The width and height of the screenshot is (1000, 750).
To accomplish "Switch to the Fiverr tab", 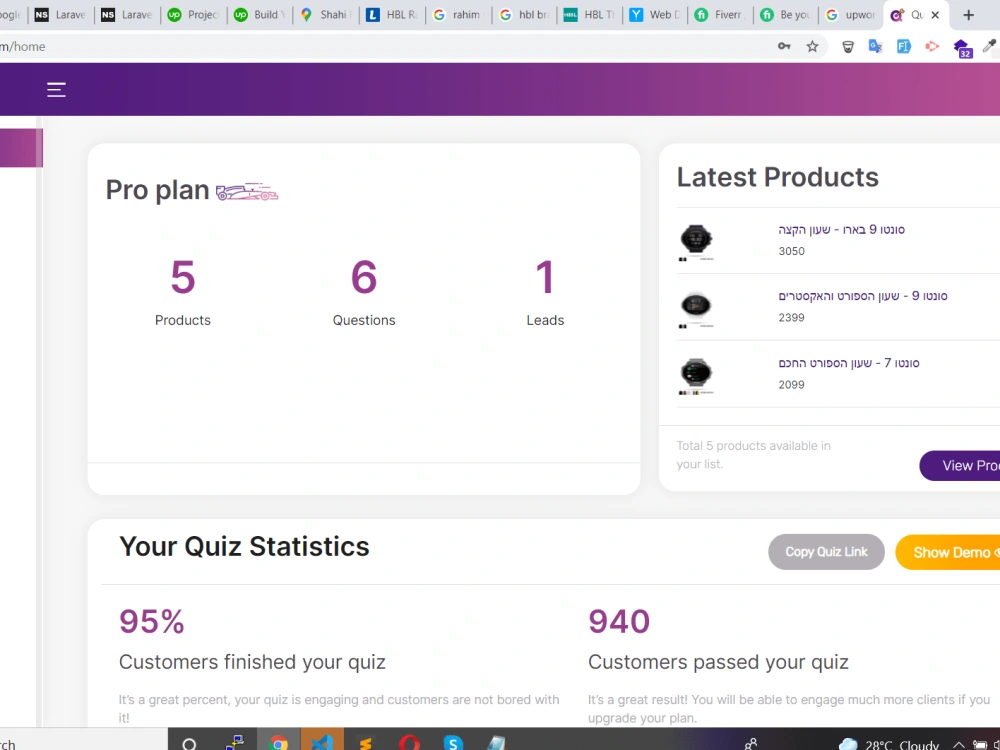I will point(721,15).
